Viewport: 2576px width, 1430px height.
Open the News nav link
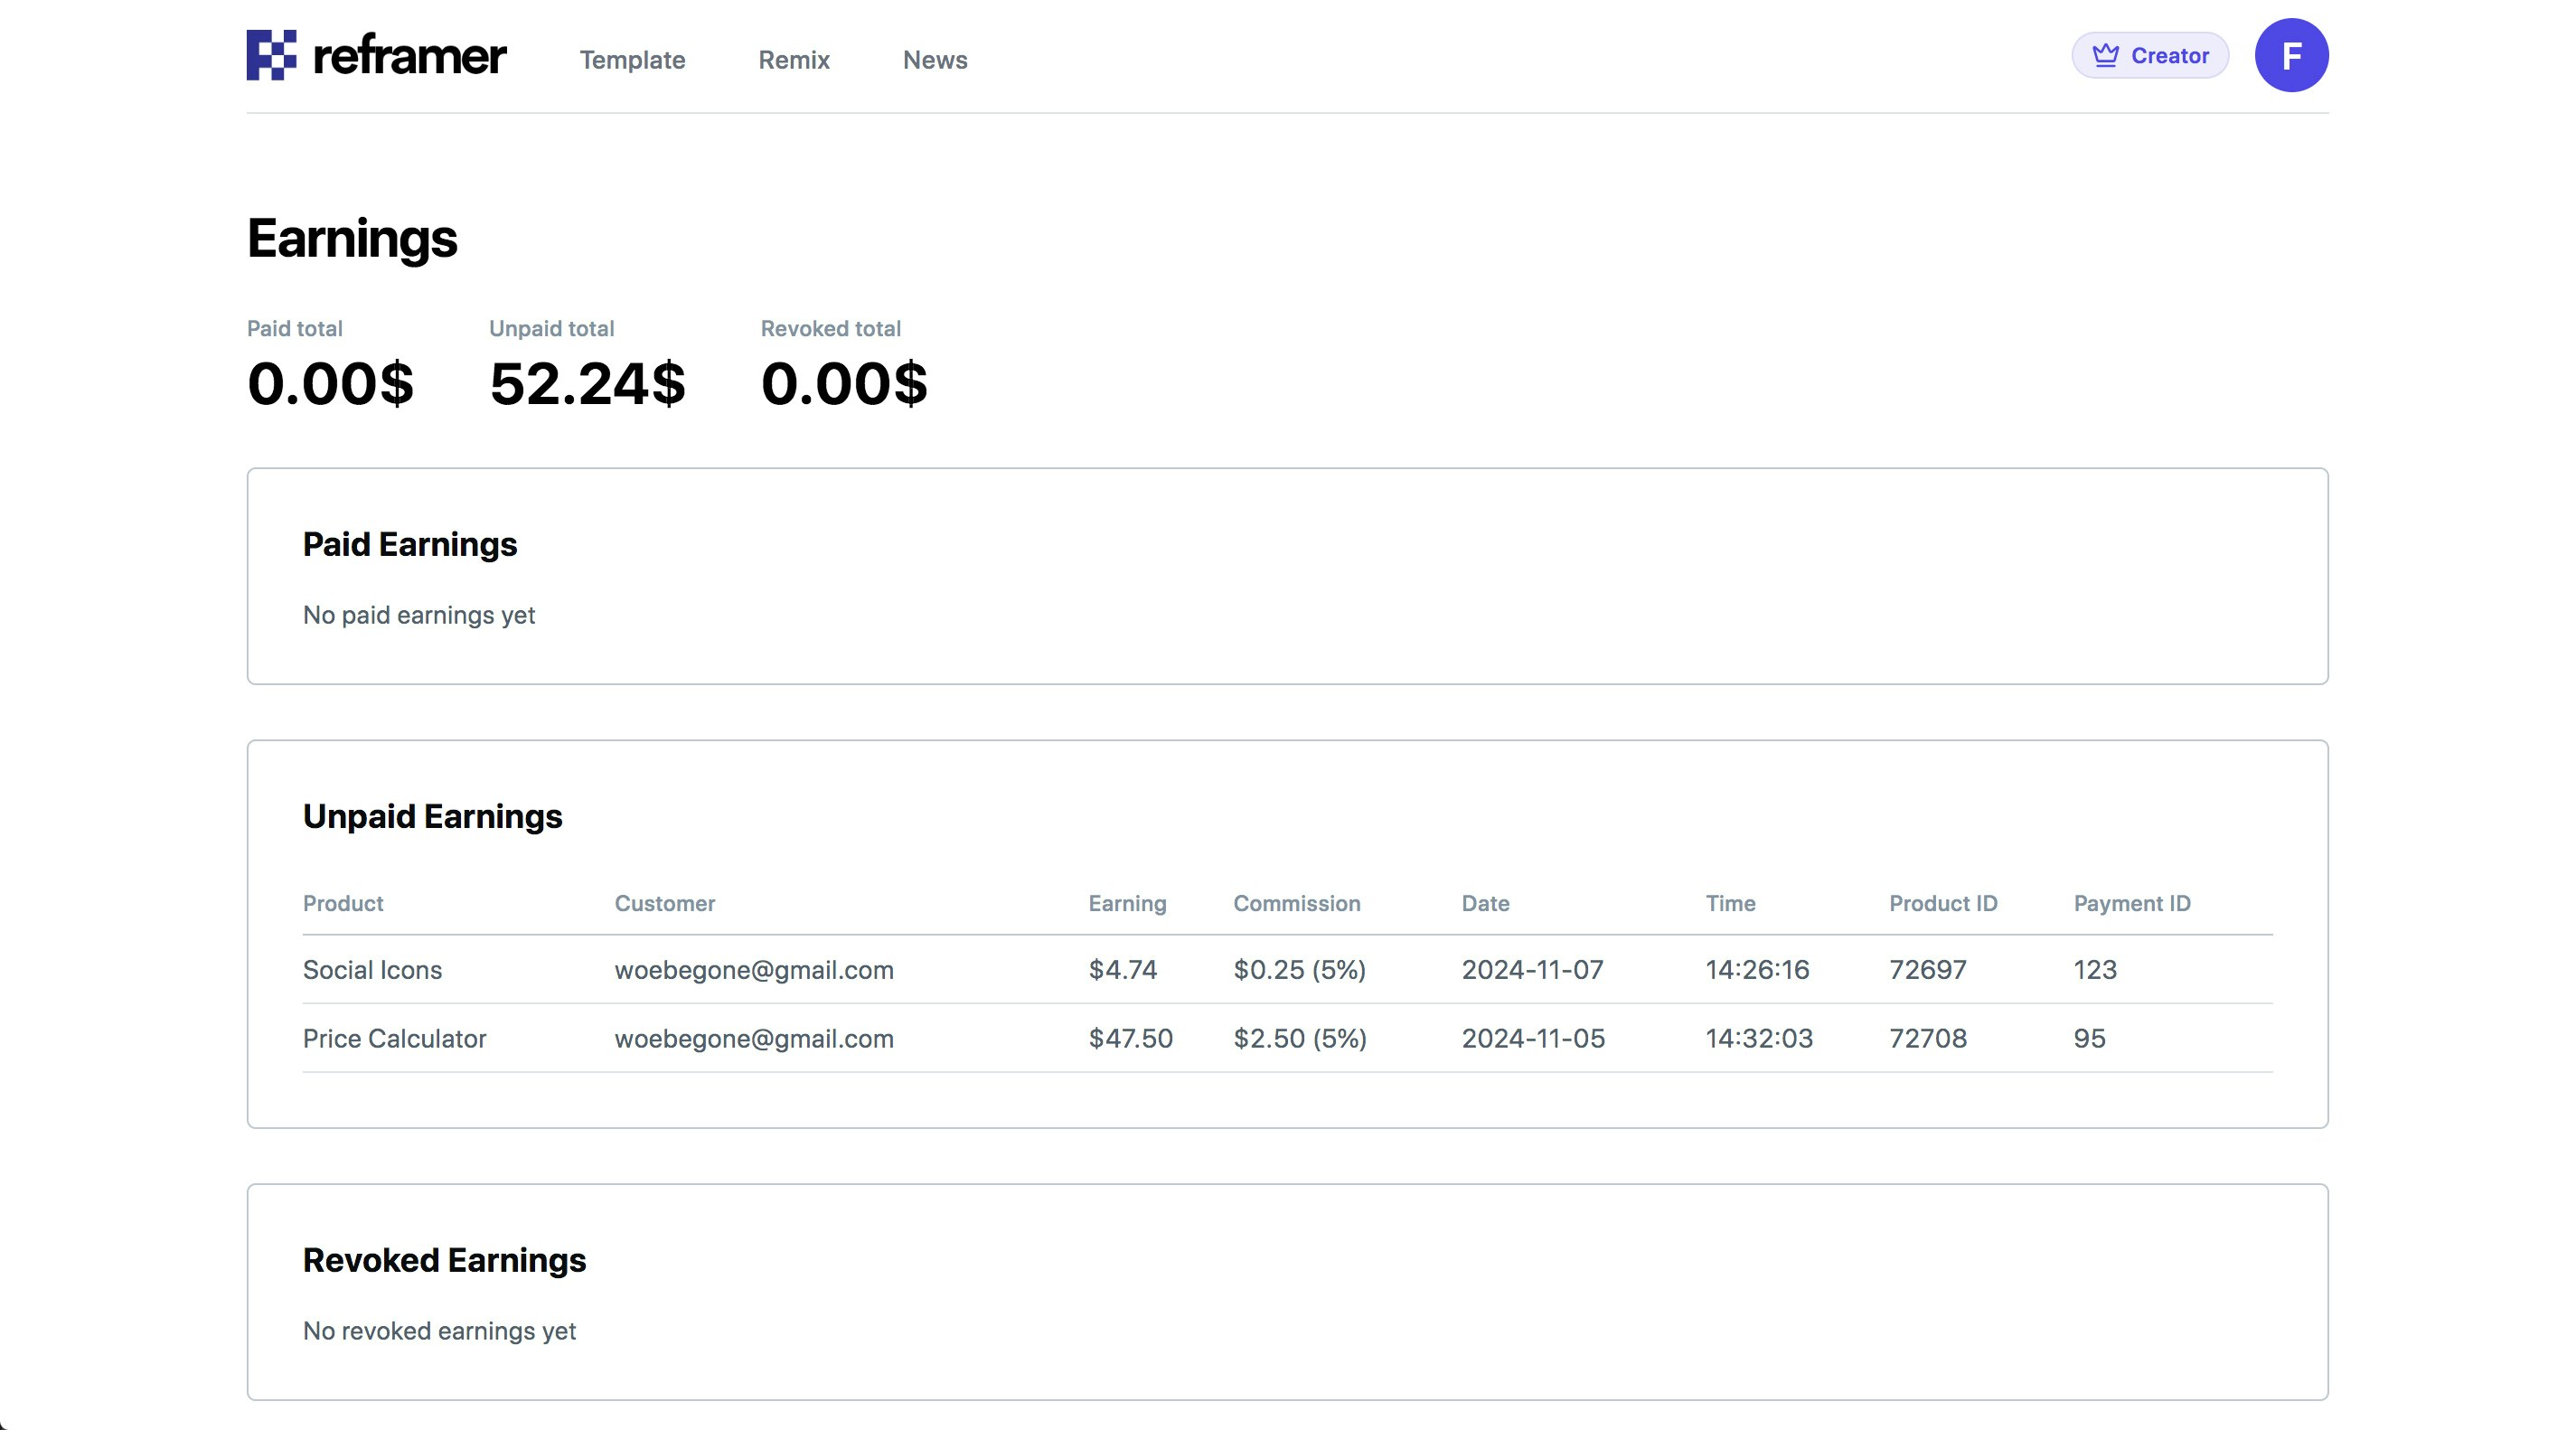[x=935, y=60]
